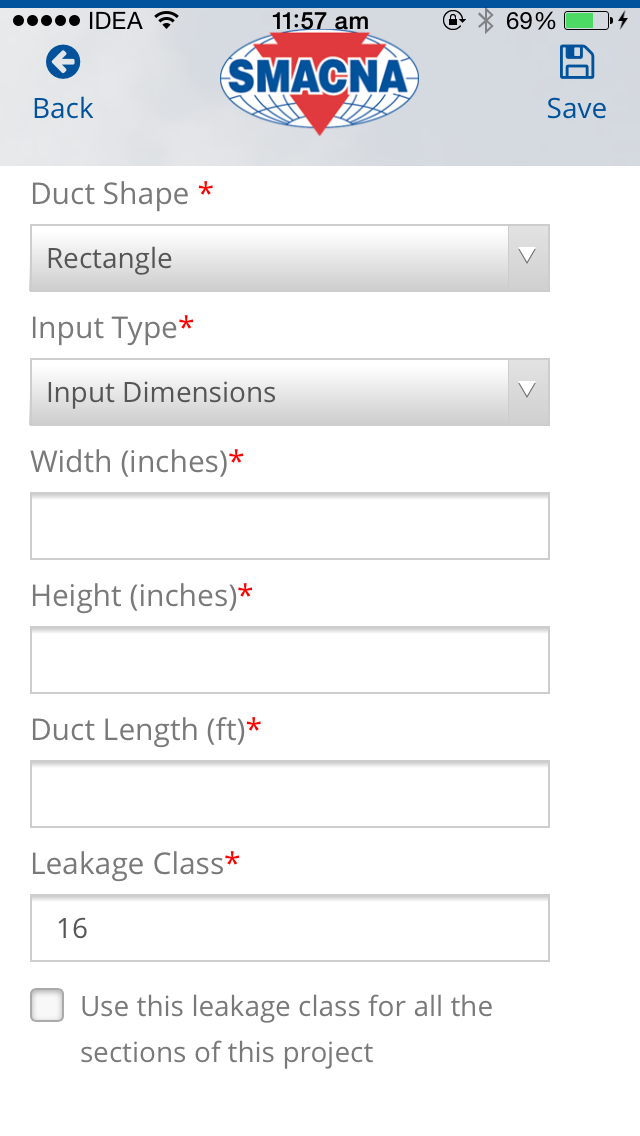640x1136 pixels.
Task: Focus the Height (inches) field
Action: (289, 660)
